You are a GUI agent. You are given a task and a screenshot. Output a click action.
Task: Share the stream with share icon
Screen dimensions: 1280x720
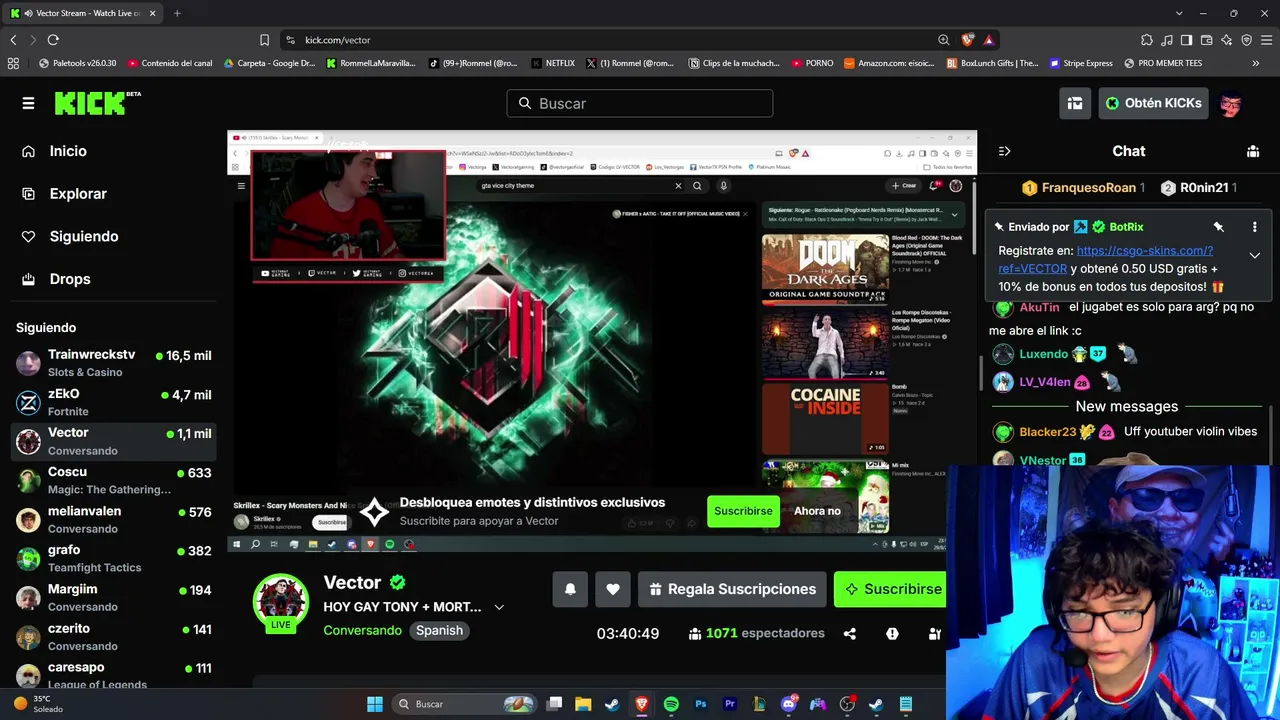click(850, 633)
